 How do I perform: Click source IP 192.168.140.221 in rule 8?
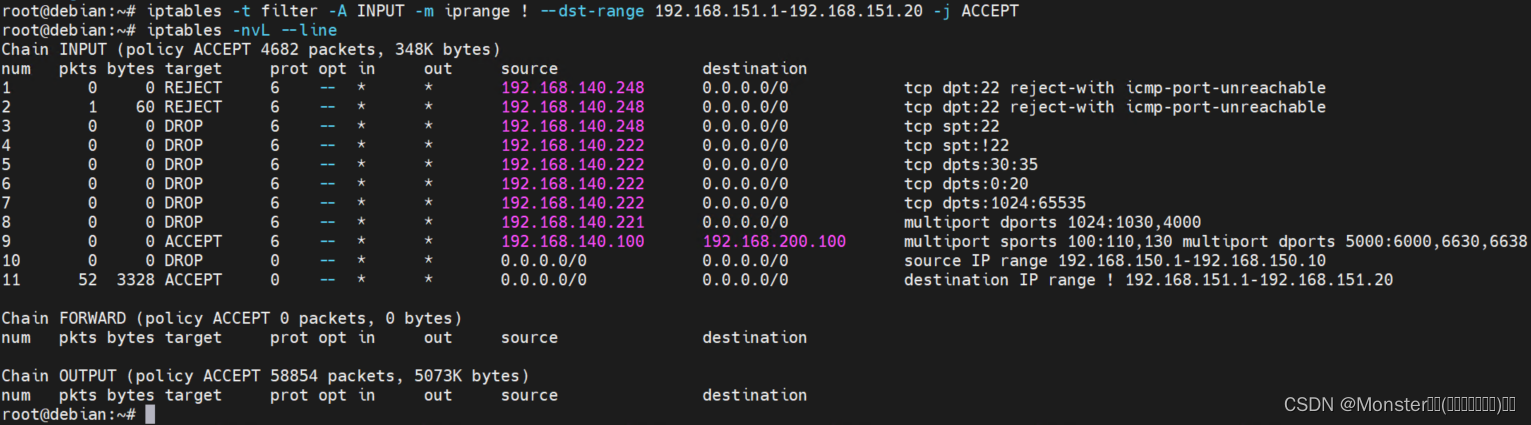pos(573,222)
